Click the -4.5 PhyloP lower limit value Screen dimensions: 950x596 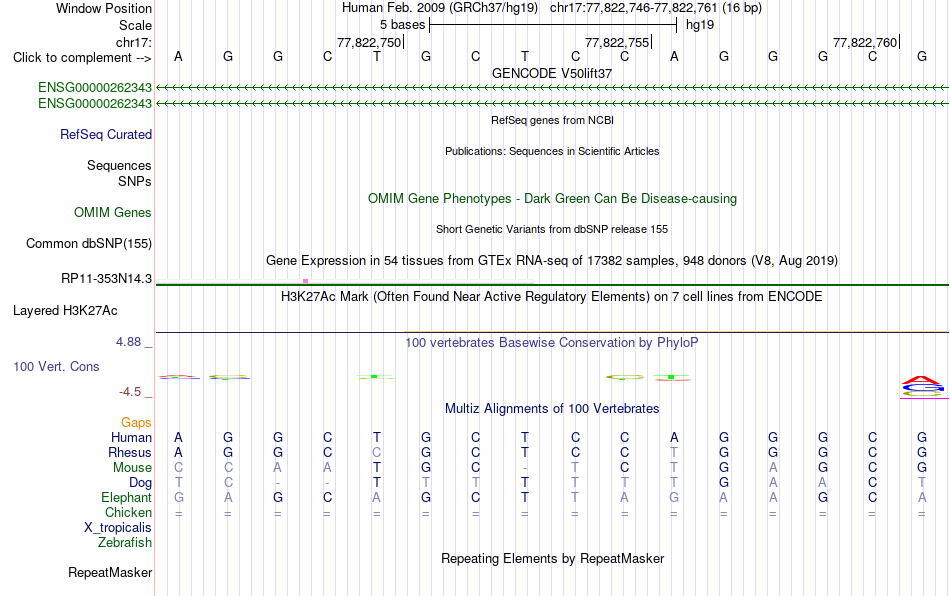130,392
